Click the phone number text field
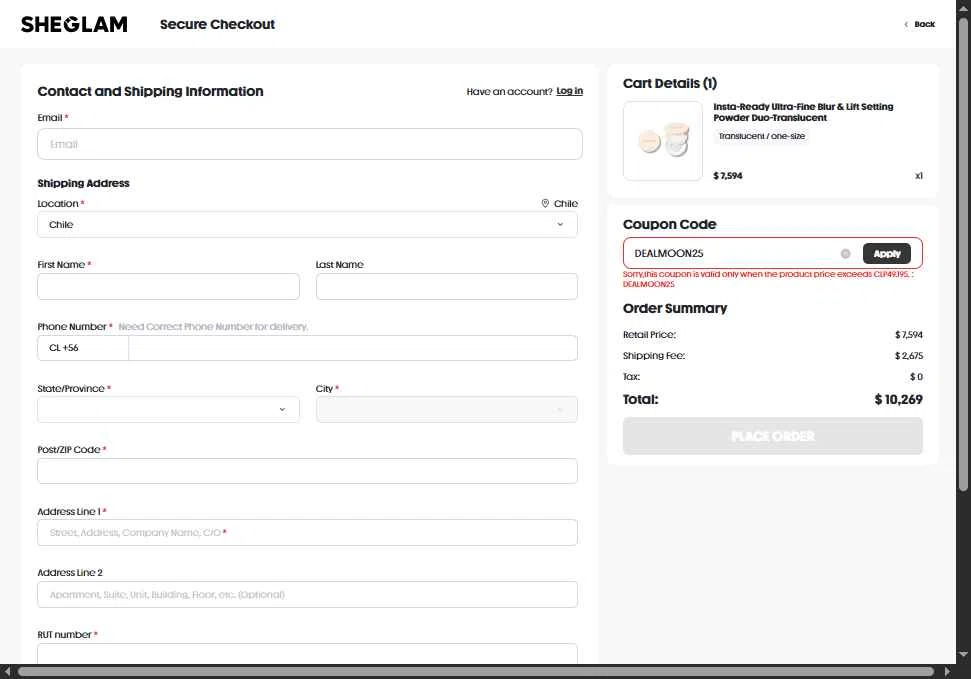 (353, 348)
